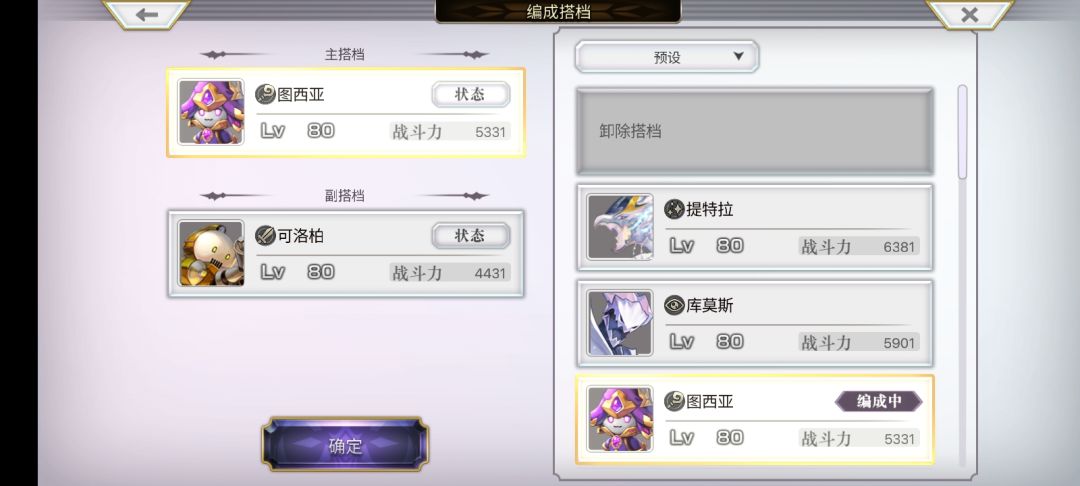Click the eye icon next to 库莫斯
This screenshot has width=1080, height=486.
tap(674, 305)
